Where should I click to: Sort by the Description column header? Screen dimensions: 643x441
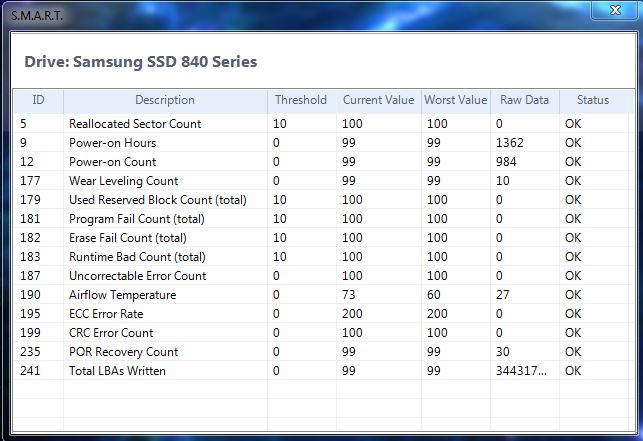[x=165, y=101]
